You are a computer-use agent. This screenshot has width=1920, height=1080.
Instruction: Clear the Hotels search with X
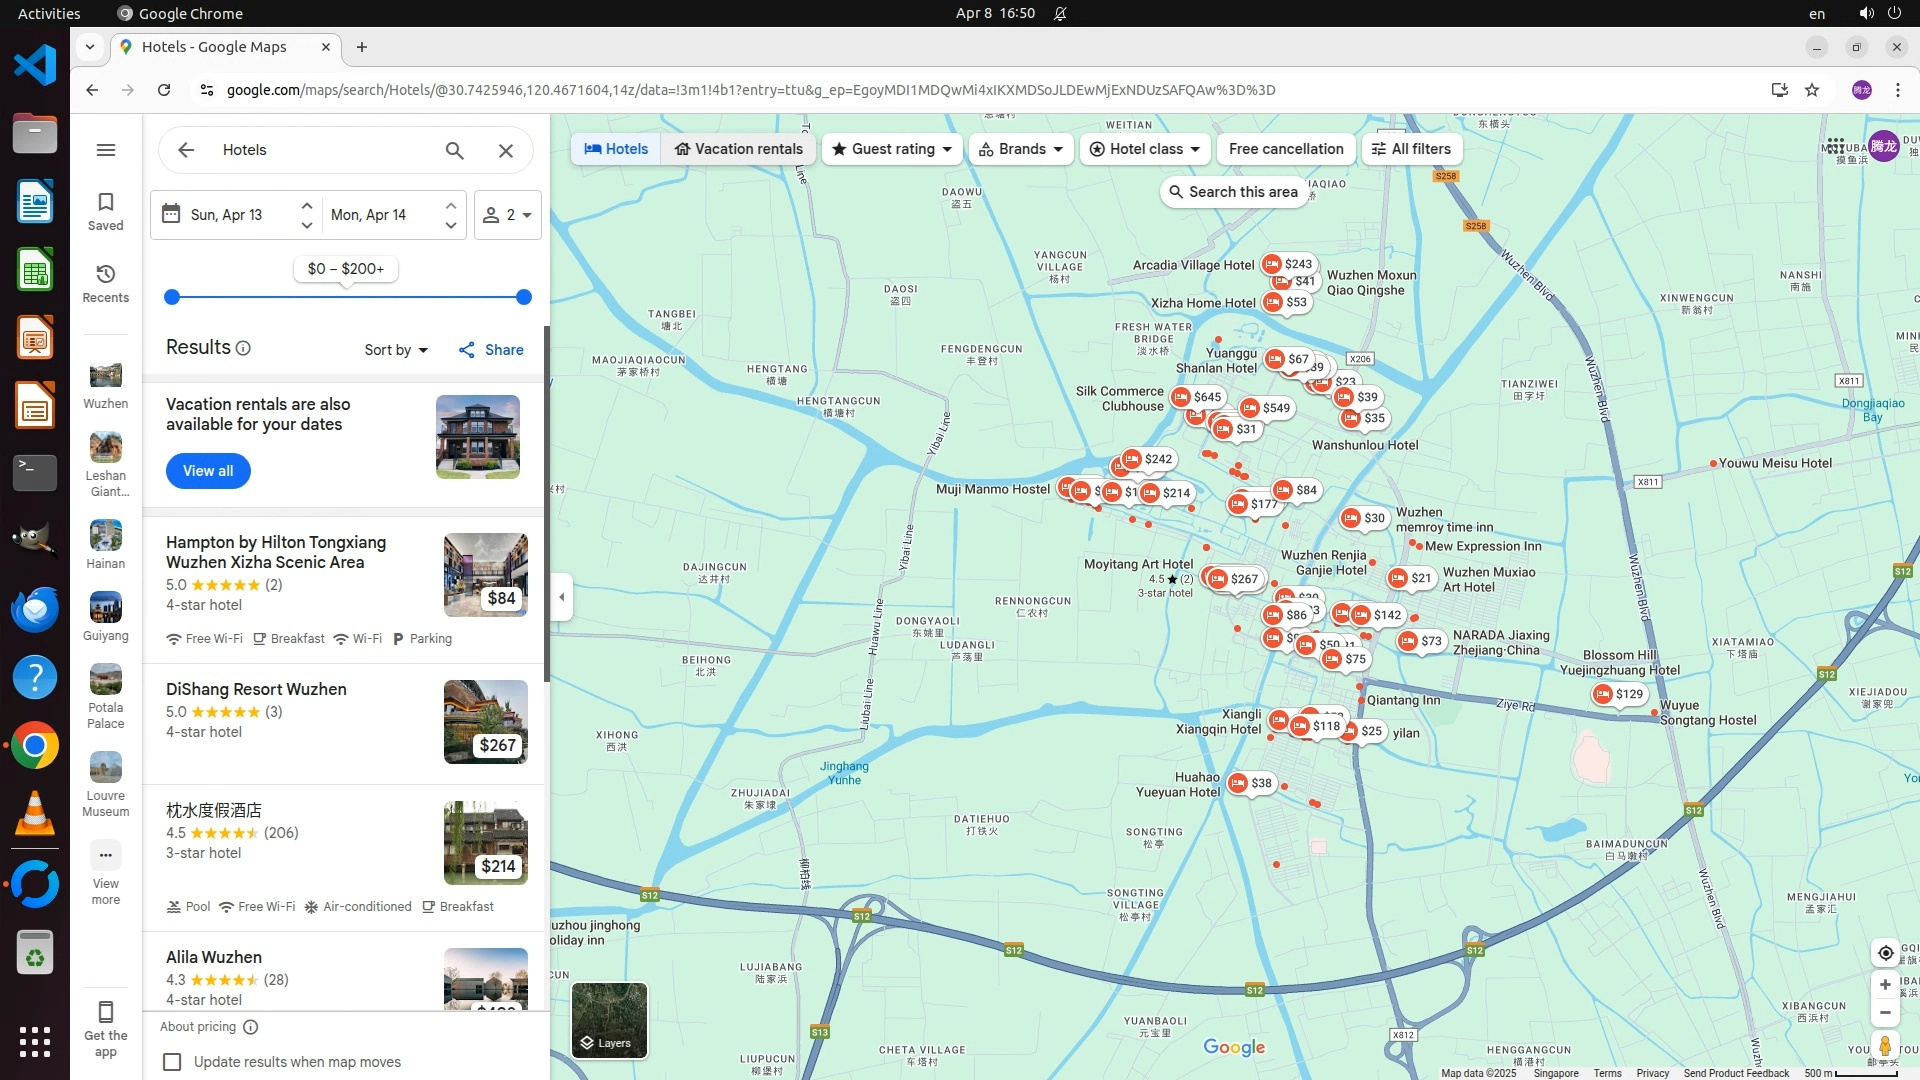pos(506,150)
